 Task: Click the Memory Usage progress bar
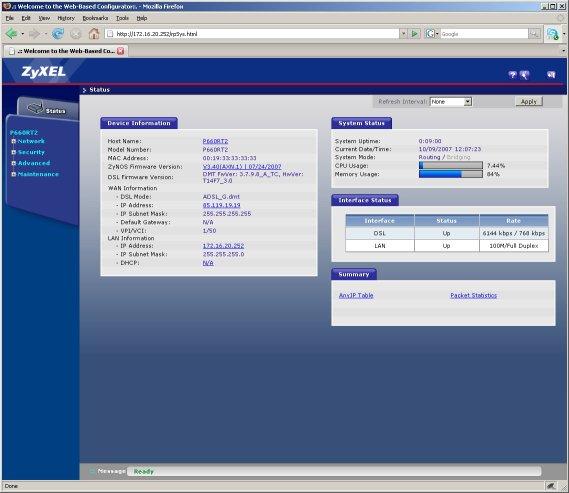coord(451,174)
